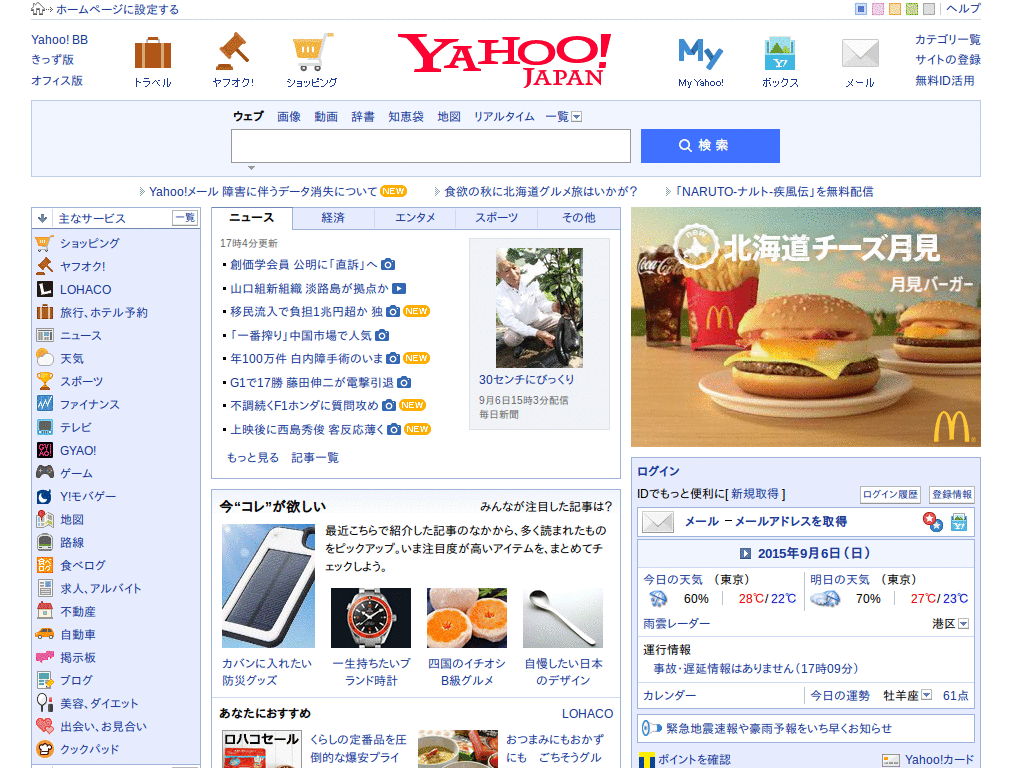Open the 記事一覧 link

pos(315,458)
